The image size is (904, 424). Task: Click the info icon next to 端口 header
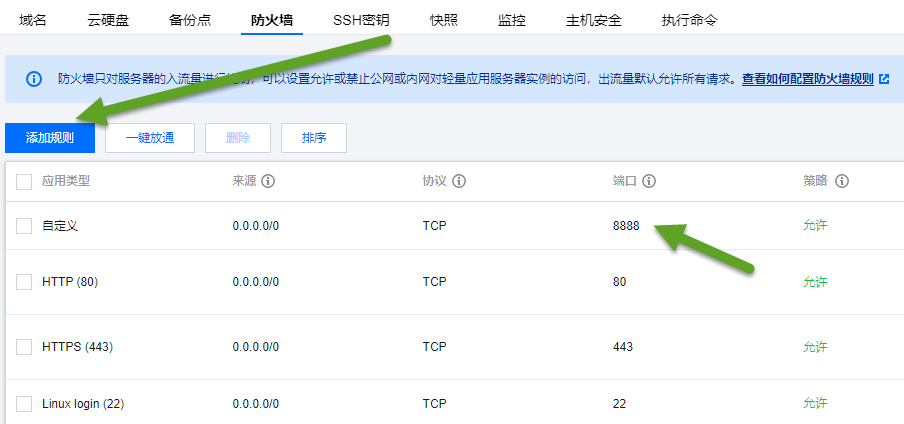pyautogui.click(x=649, y=181)
